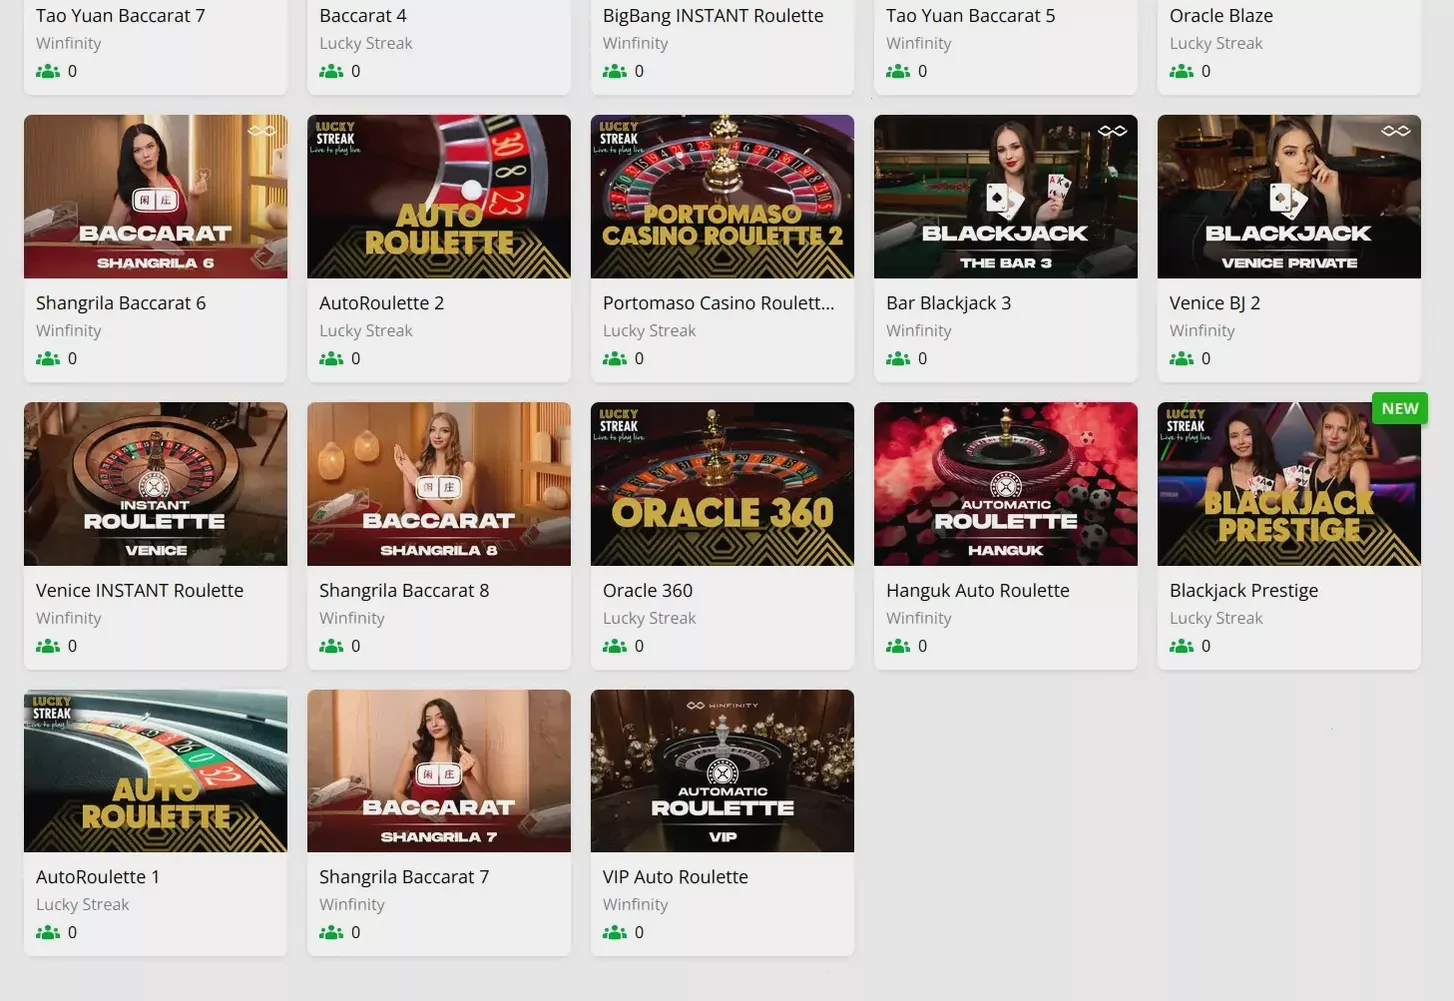This screenshot has width=1454, height=1001.
Task: Click the Bar Blackjack 3 title
Action: 948,303
